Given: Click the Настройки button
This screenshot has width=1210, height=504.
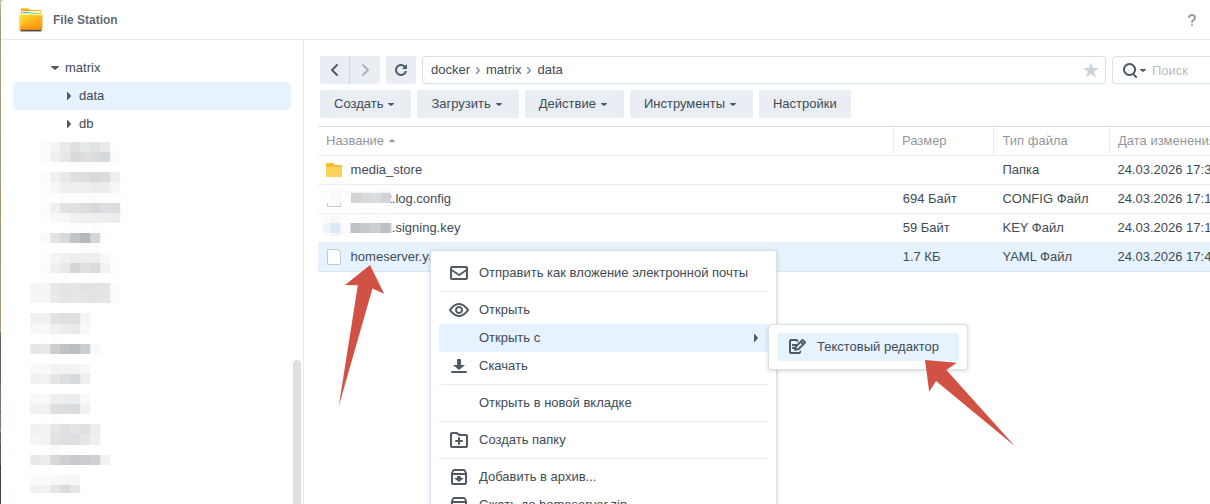Looking at the screenshot, I should click(804, 104).
